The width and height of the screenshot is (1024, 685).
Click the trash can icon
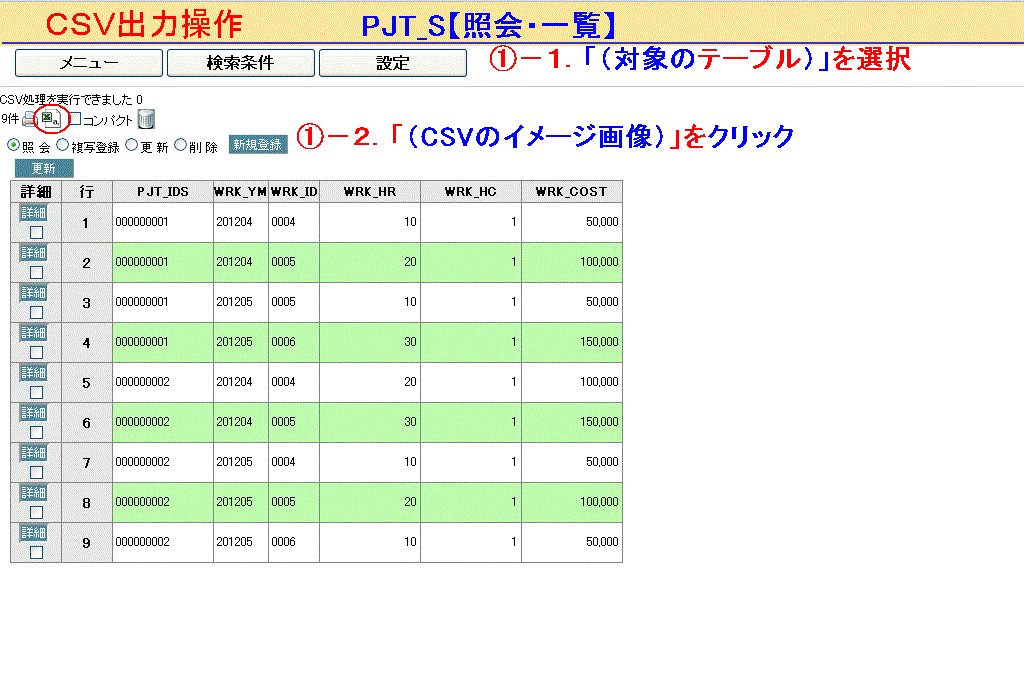tap(146, 120)
